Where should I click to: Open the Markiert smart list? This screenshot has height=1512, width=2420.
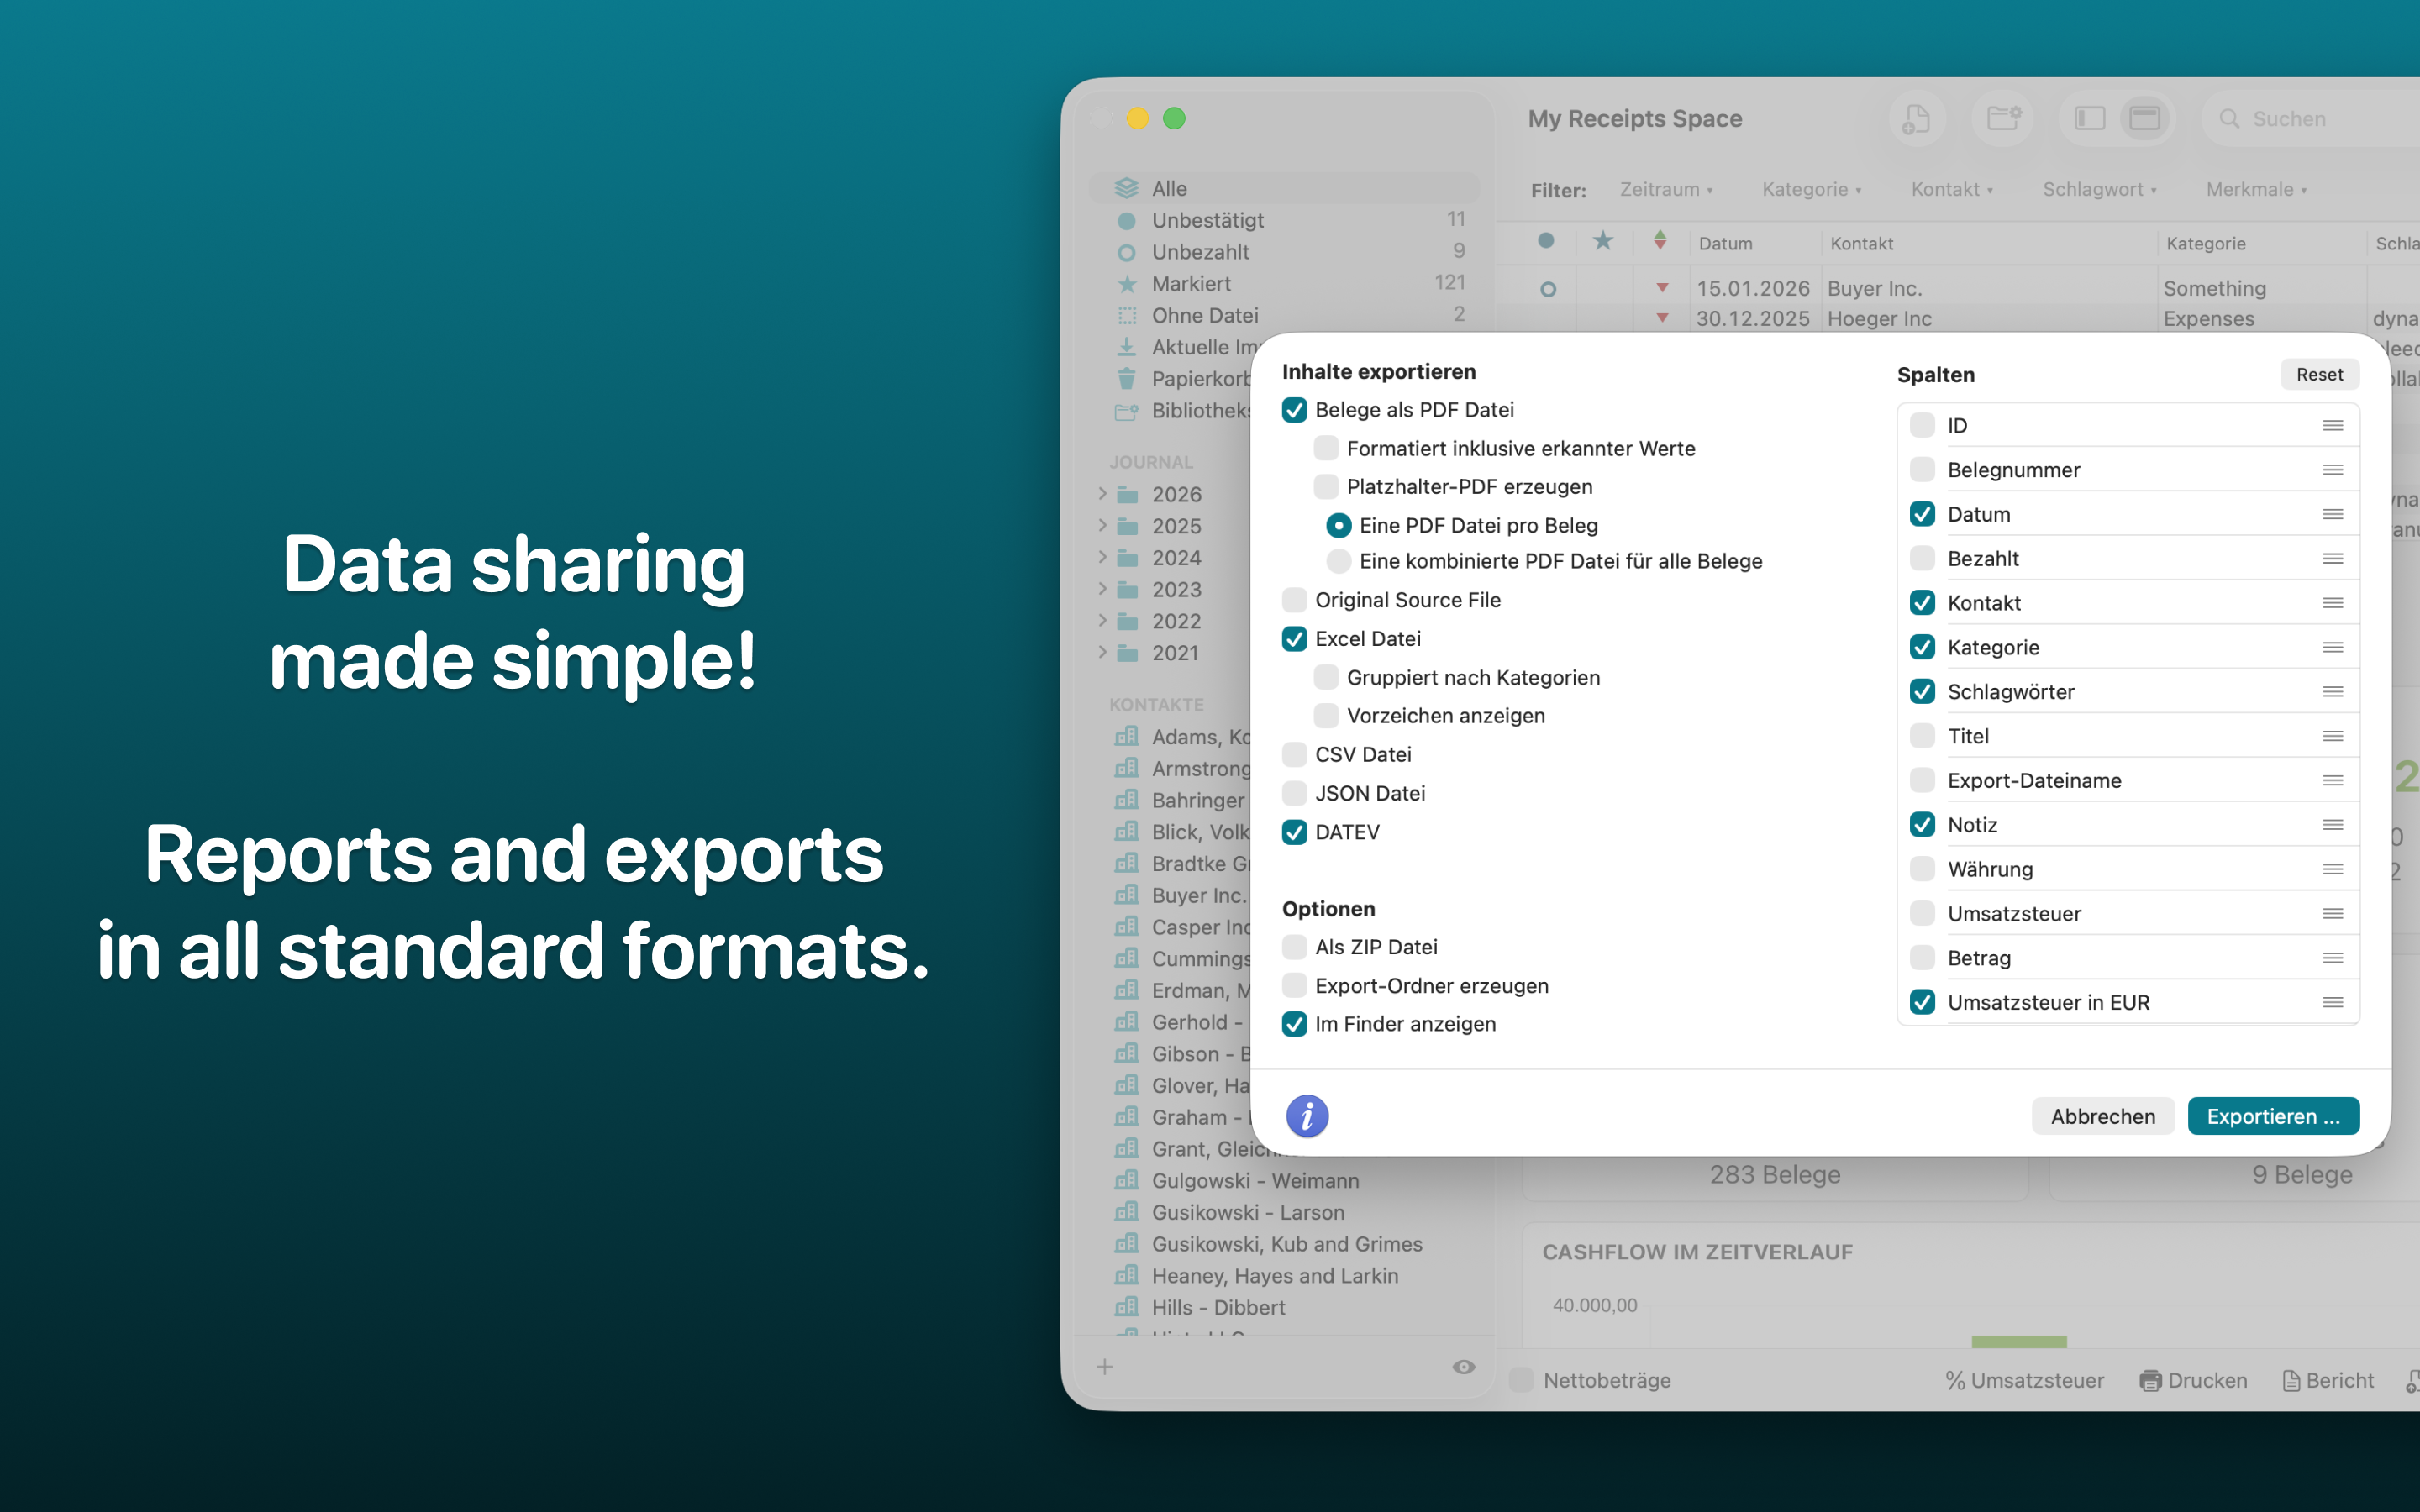click(x=1191, y=283)
